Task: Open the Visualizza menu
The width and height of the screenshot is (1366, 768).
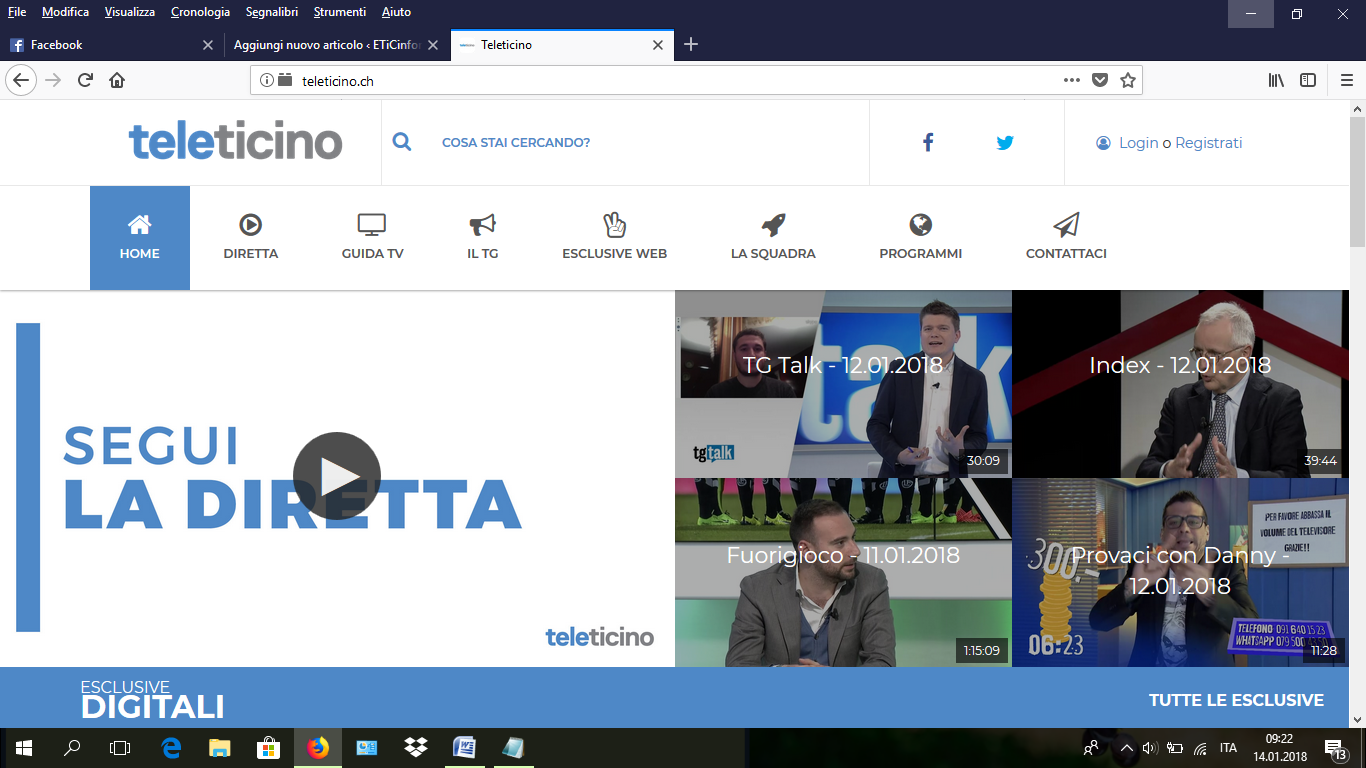Action: coord(130,12)
